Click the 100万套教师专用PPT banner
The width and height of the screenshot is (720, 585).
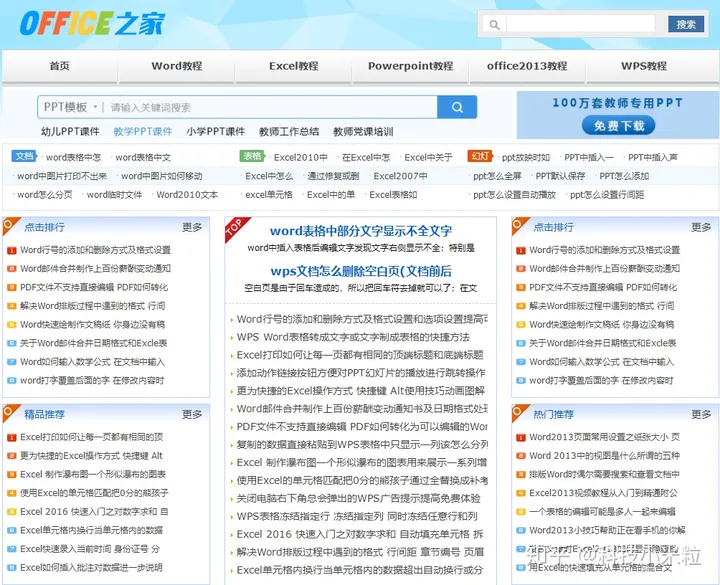[618, 115]
